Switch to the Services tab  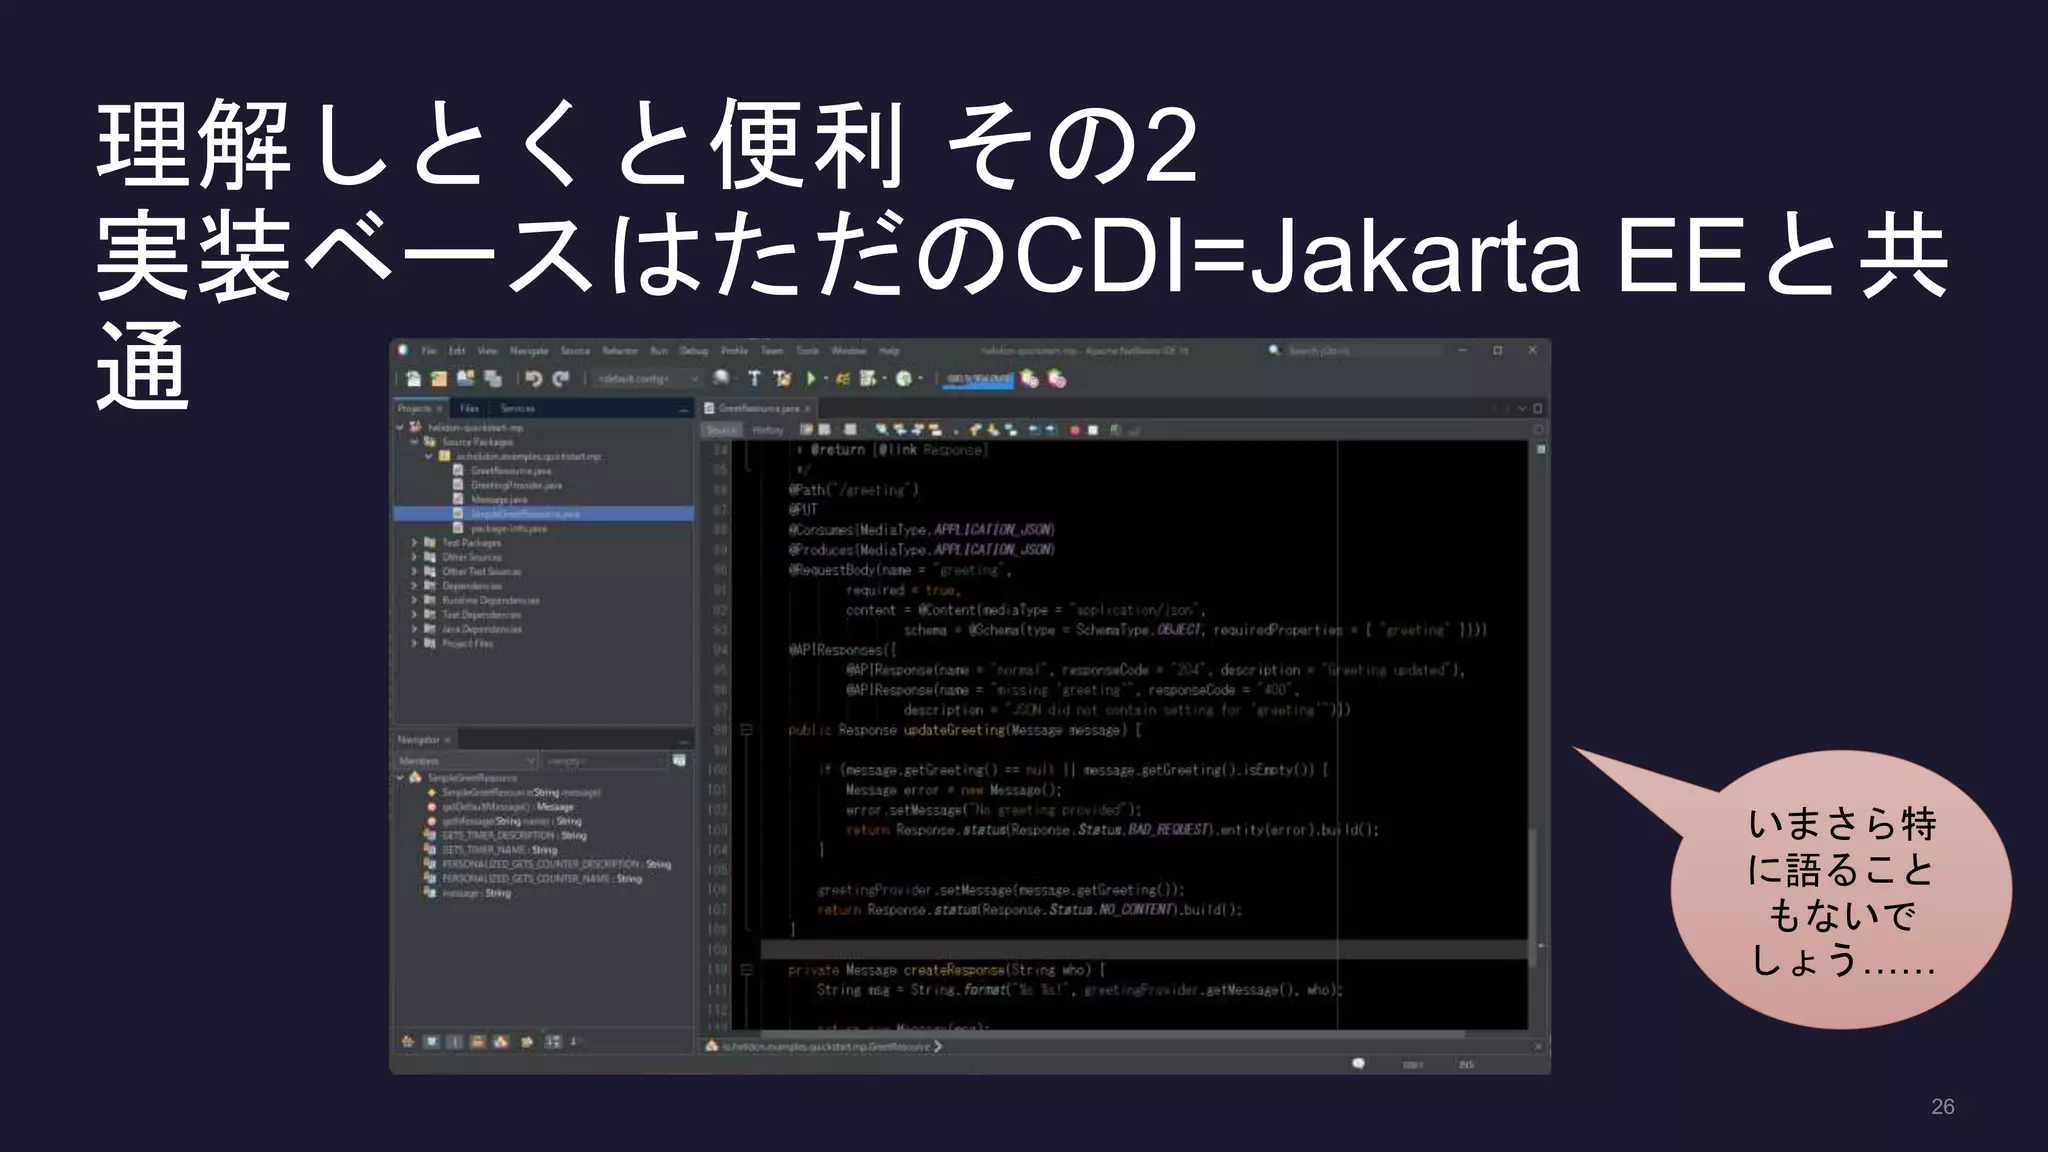(517, 408)
